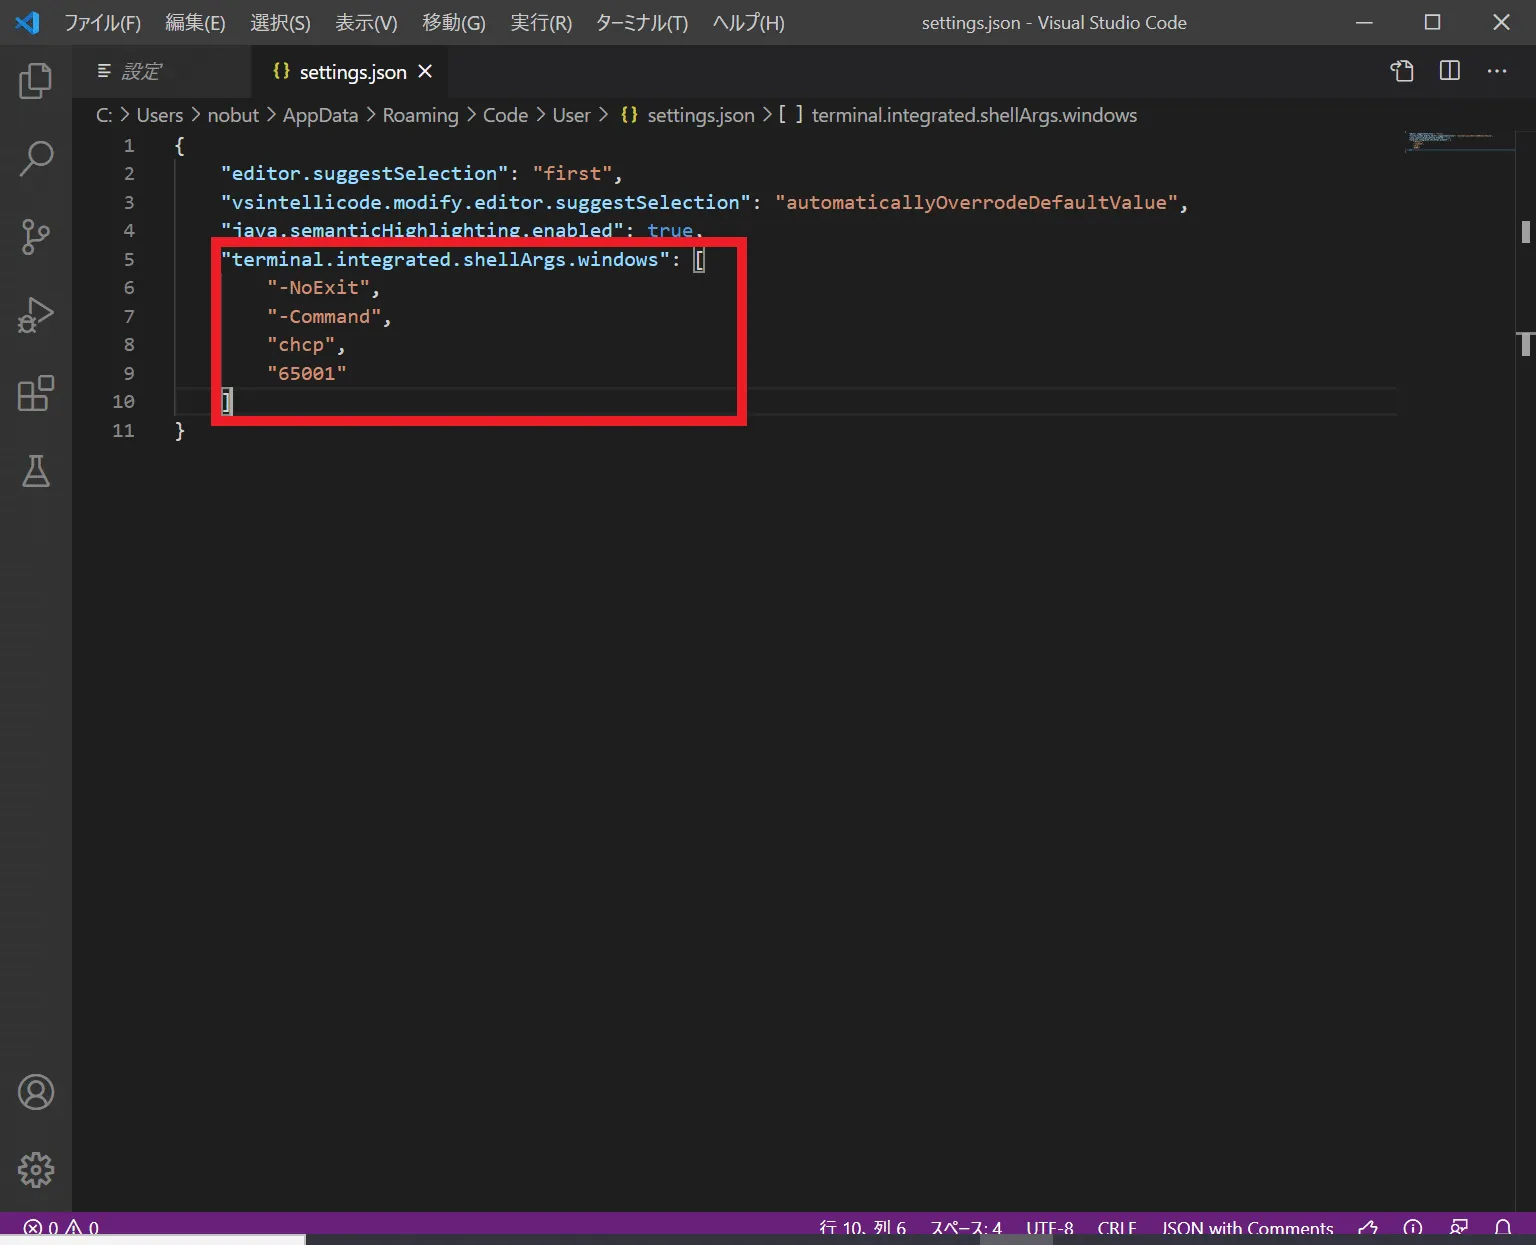This screenshot has height=1245, width=1536.
Task: Click the "vsintellicode.modify.editor.suggestSelection" key
Action: pyautogui.click(x=485, y=202)
